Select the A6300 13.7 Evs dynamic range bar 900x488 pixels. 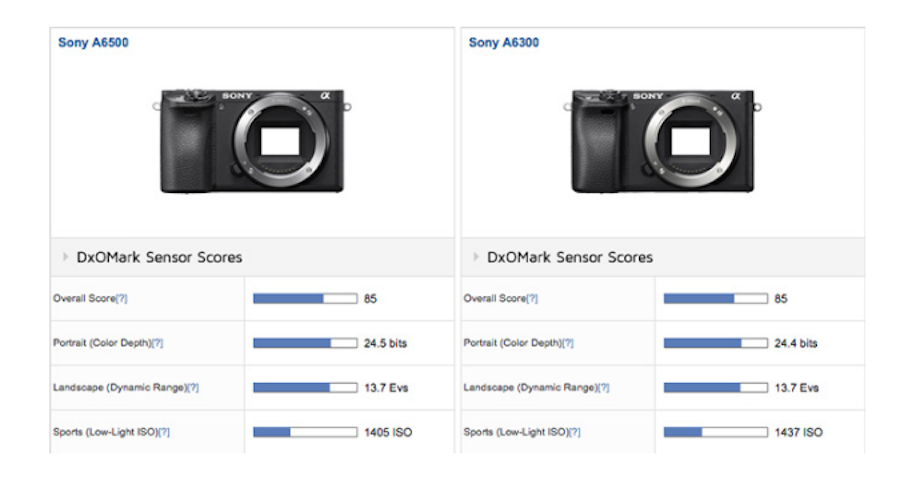click(715, 388)
